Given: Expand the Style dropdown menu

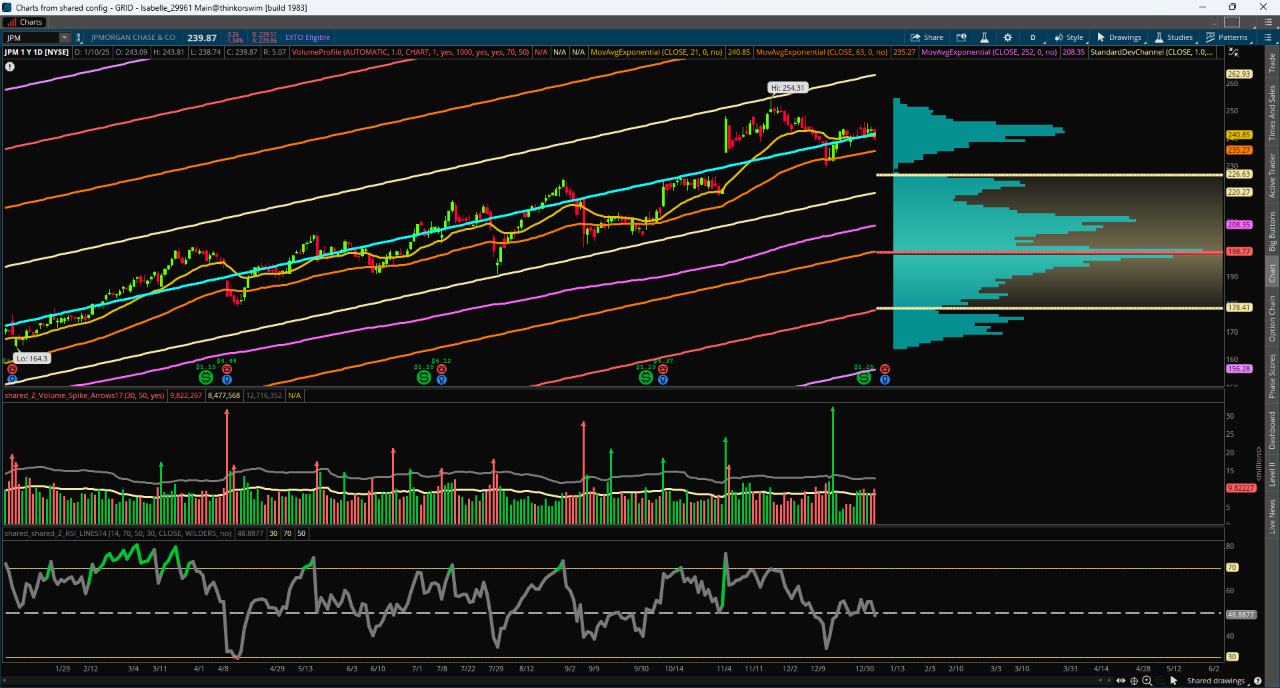Looking at the screenshot, I should pos(1068,37).
